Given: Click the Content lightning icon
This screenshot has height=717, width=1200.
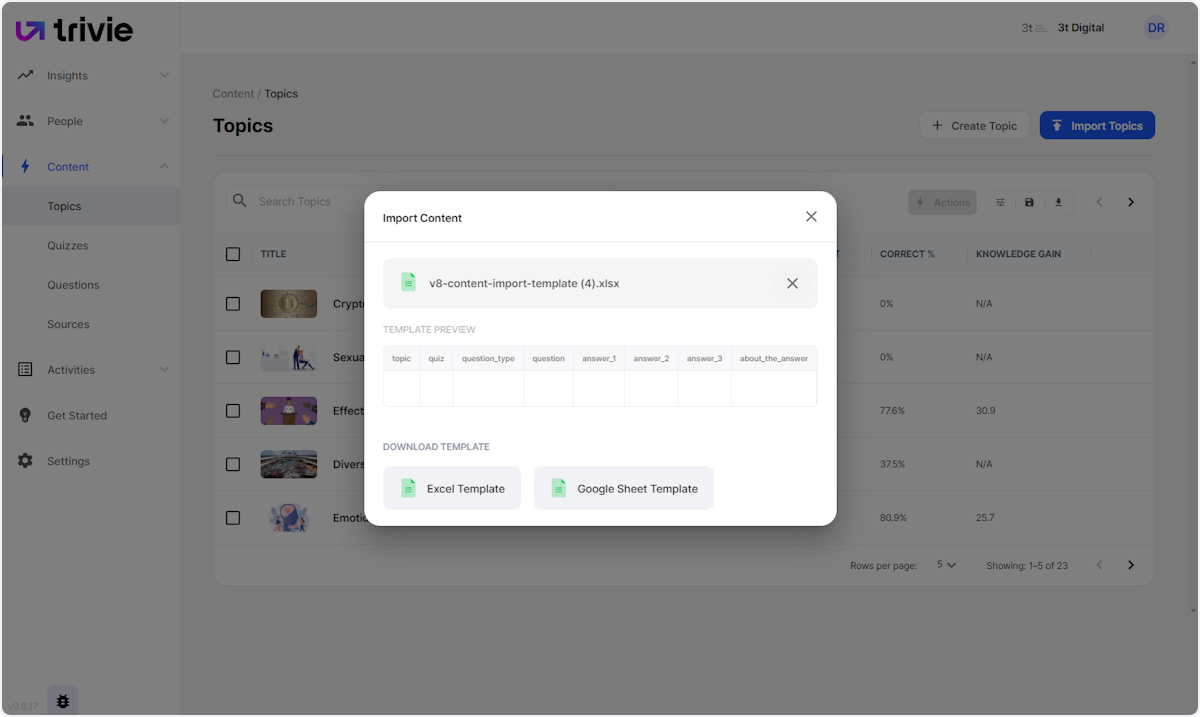Looking at the screenshot, I should coord(24,166).
